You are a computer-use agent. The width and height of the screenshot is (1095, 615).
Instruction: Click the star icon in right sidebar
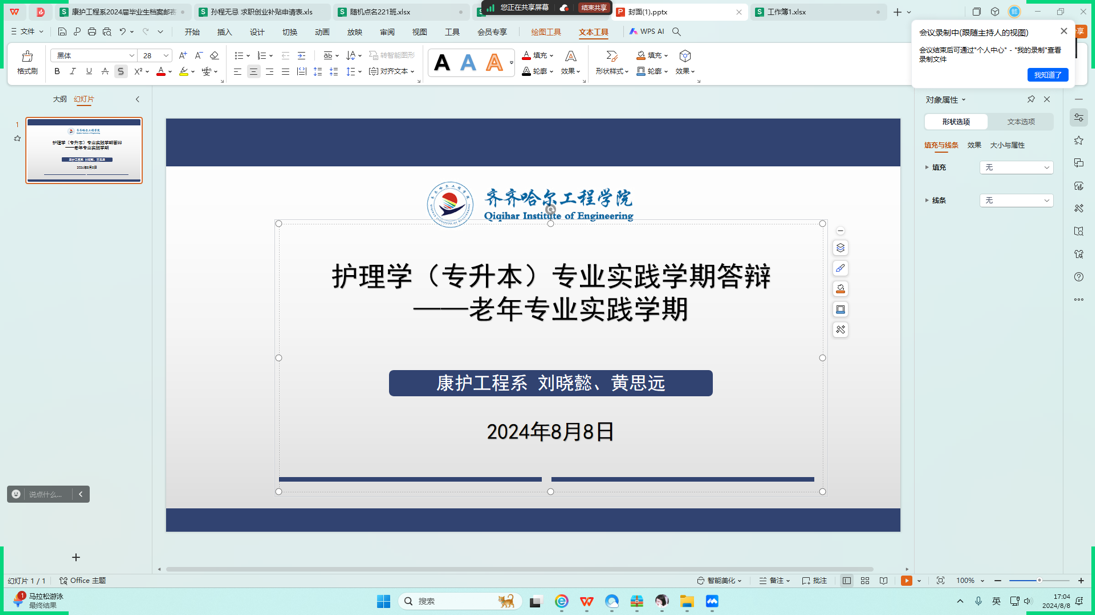pyautogui.click(x=1079, y=141)
